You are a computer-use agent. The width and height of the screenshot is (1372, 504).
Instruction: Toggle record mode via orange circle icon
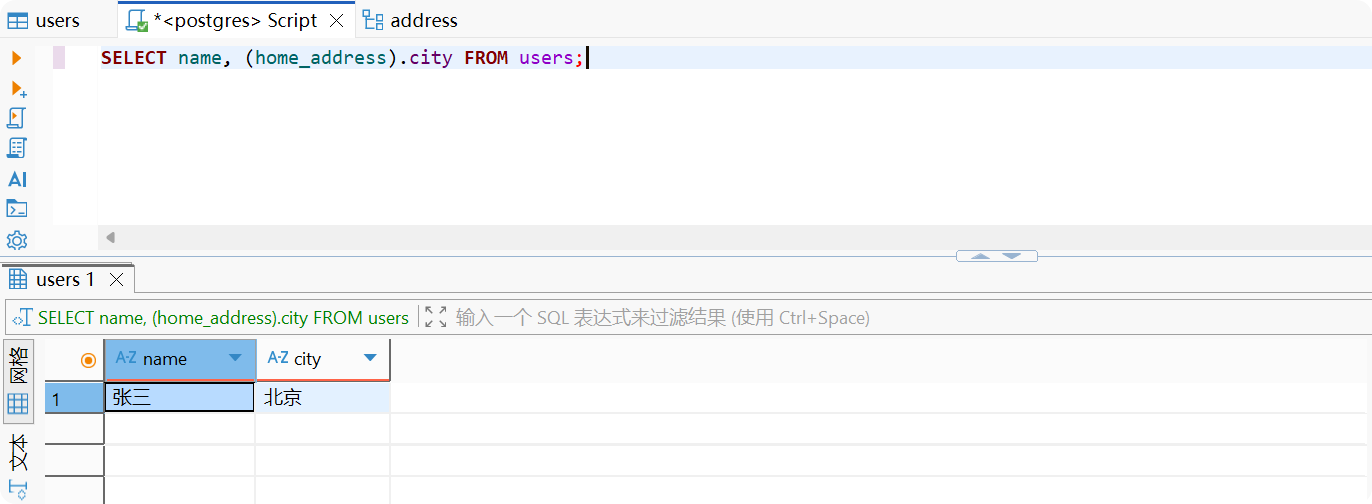pyautogui.click(x=88, y=359)
